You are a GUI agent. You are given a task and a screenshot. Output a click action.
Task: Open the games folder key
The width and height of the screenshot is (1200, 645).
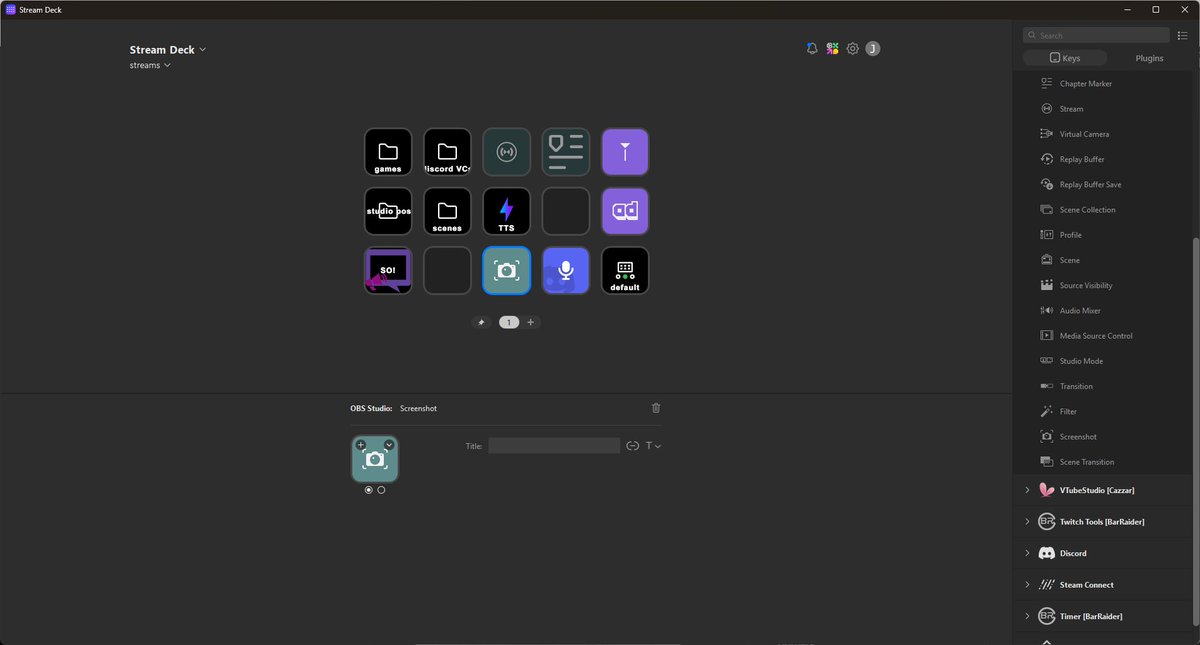[388, 151]
